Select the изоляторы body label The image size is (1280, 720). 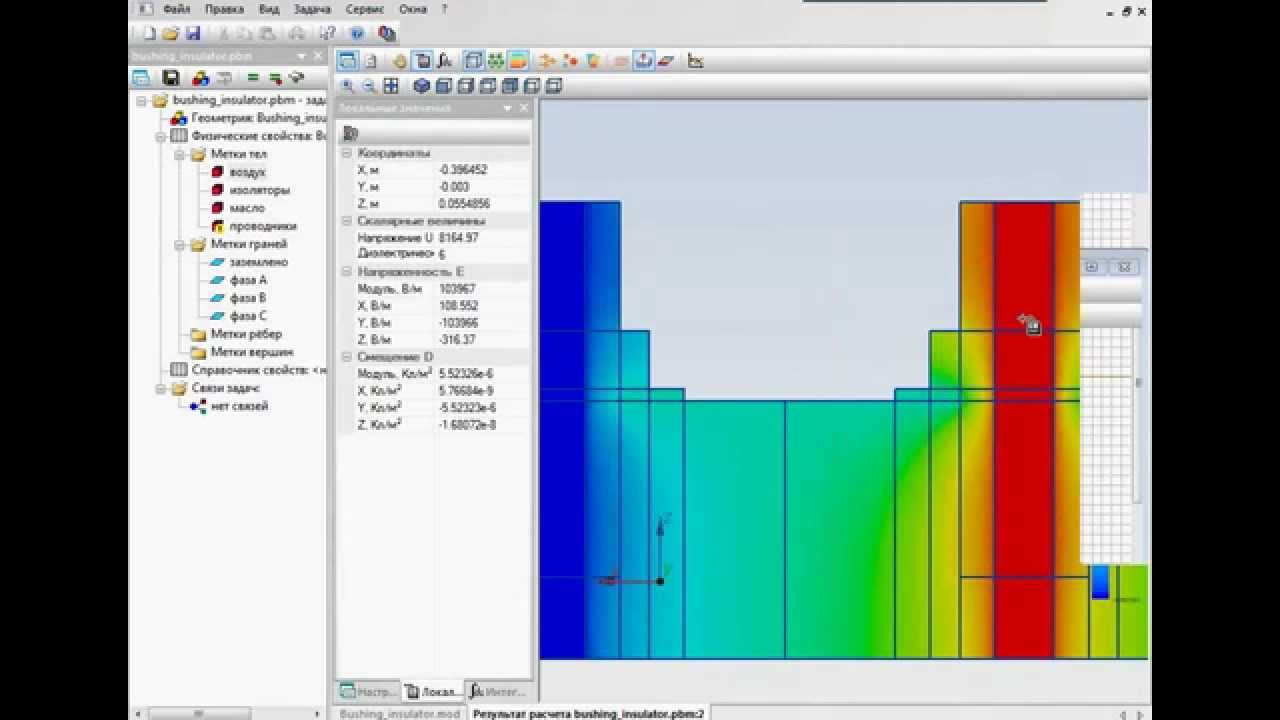pos(259,190)
